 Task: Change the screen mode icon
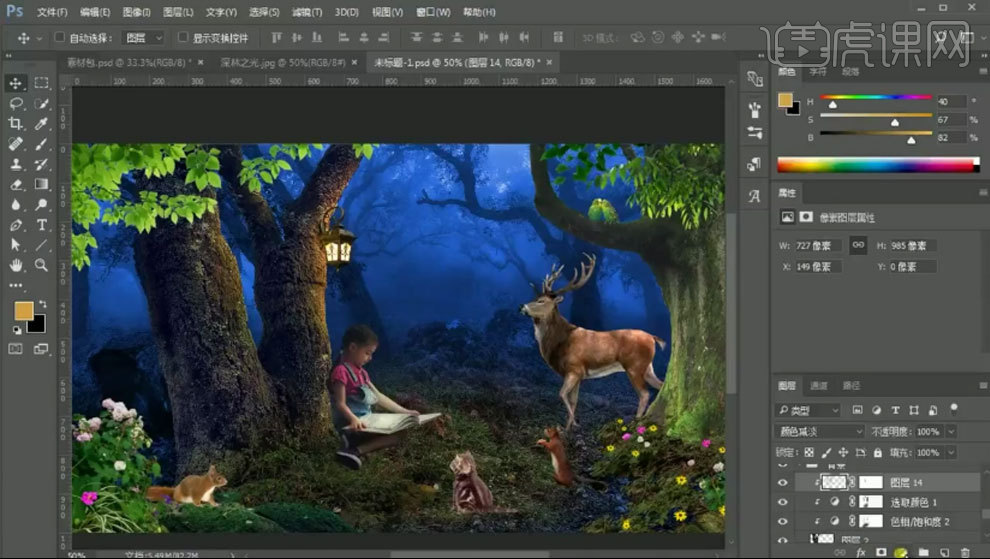pyautogui.click(x=42, y=349)
